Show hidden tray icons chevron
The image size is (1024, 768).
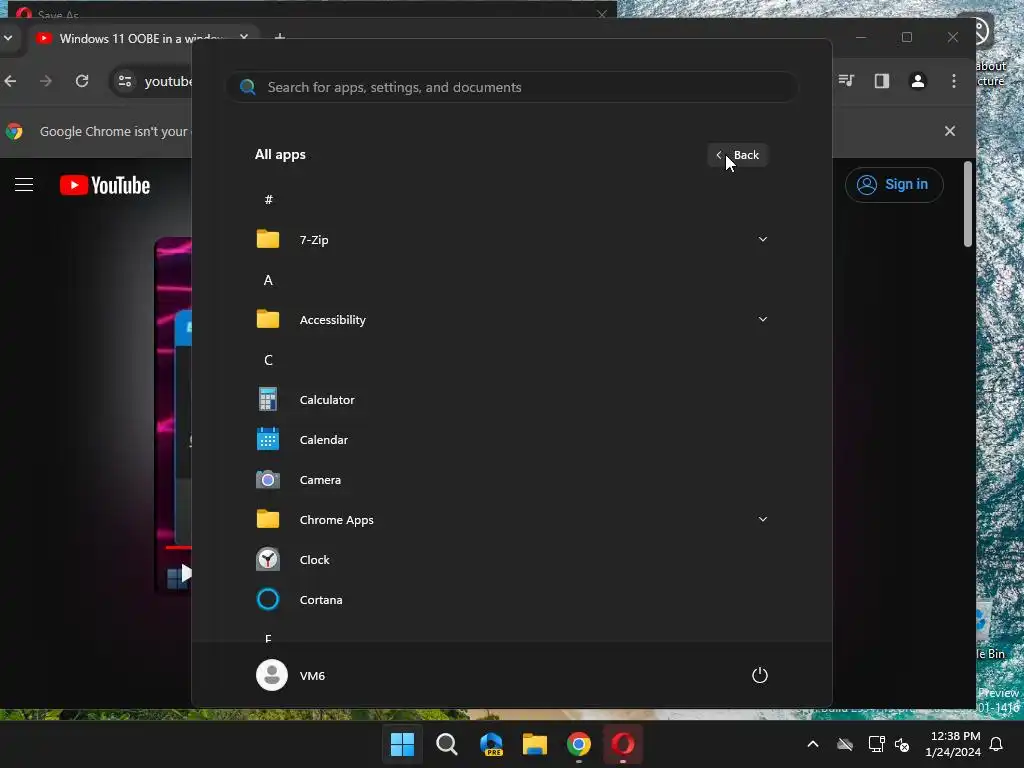pyautogui.click(x=813, y=744)
